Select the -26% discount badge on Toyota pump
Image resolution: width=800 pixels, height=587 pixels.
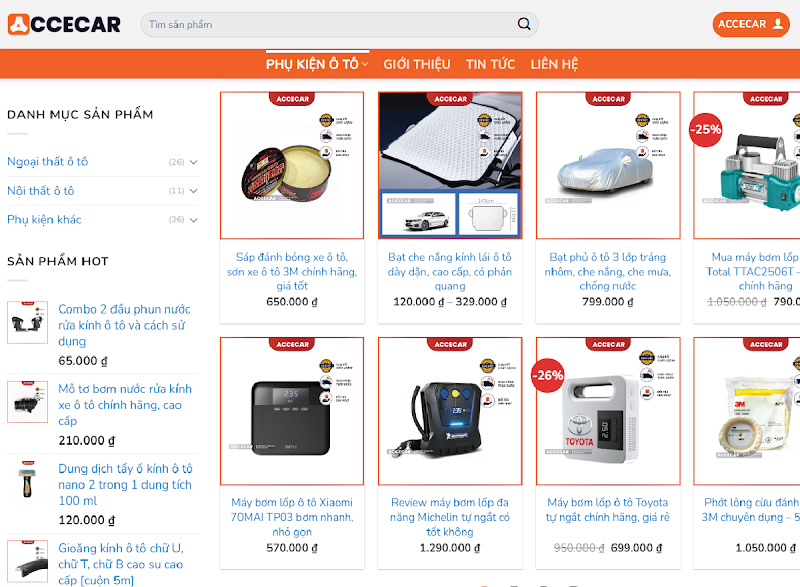coord(547,376)
